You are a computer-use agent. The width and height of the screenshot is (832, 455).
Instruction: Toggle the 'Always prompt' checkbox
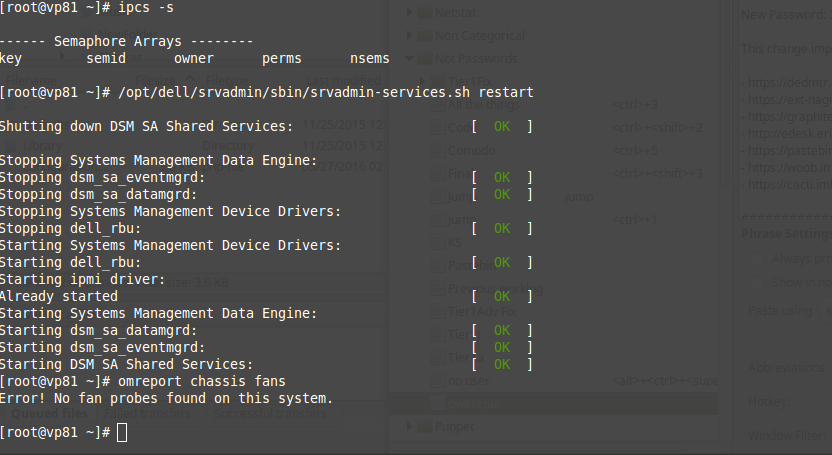pyautogui.click(x=759, y=259)
